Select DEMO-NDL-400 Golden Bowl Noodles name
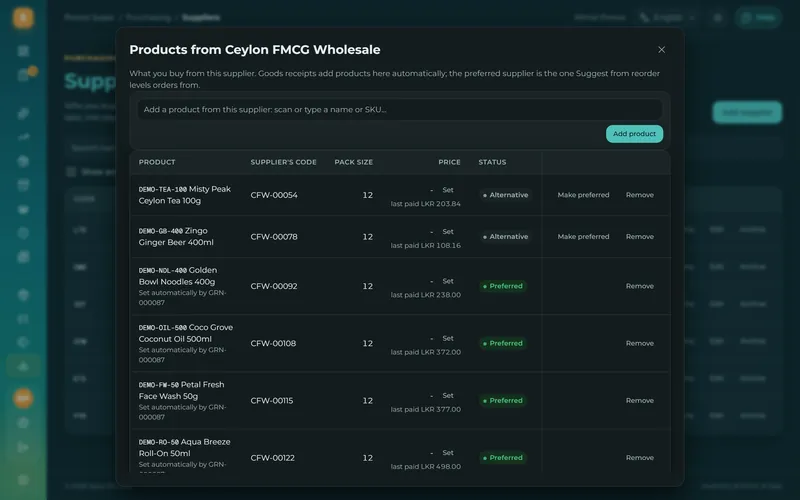The height and width of the screenshot is (500, 800). tap(178, 276)
